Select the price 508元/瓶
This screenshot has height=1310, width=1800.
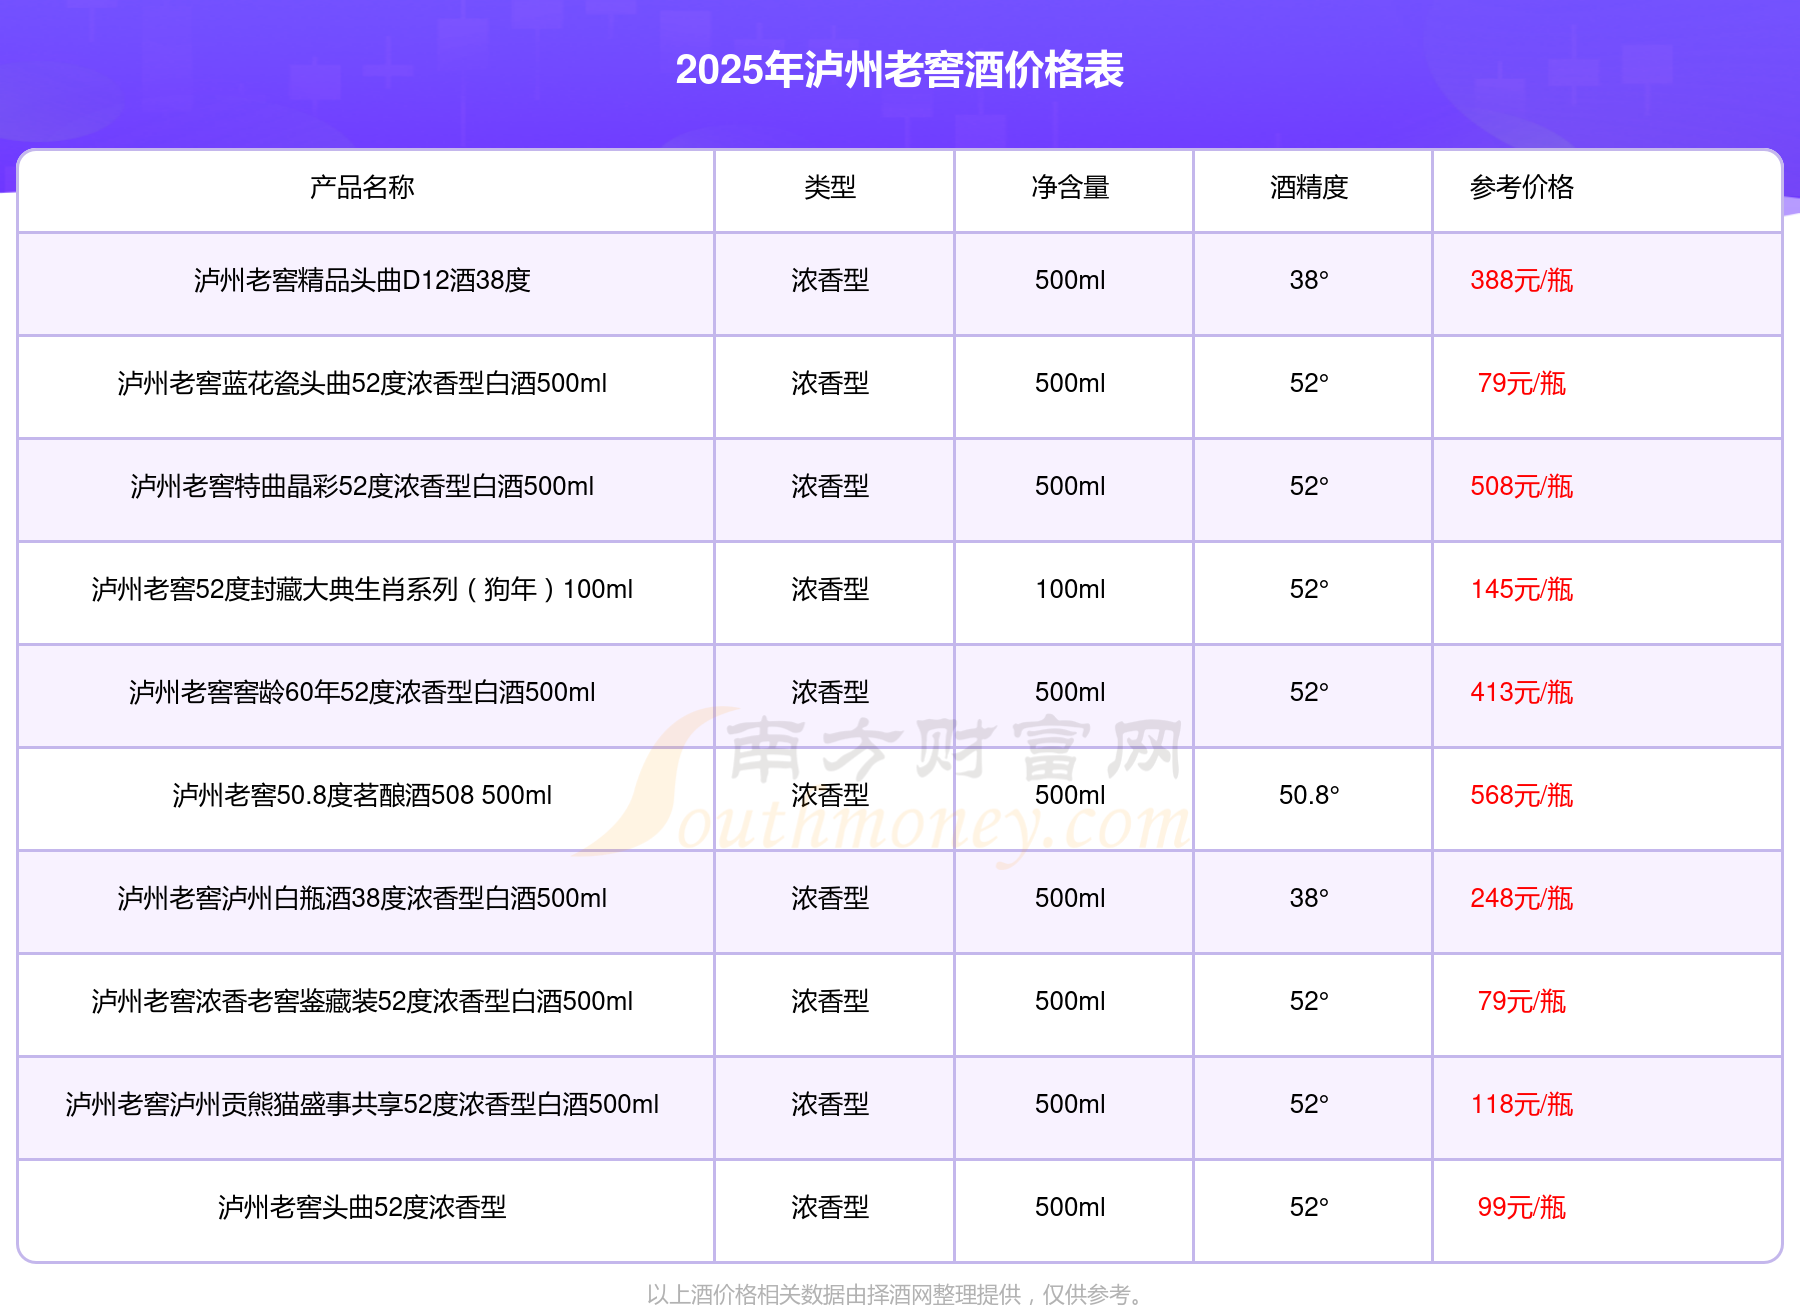click(1522, 486)
